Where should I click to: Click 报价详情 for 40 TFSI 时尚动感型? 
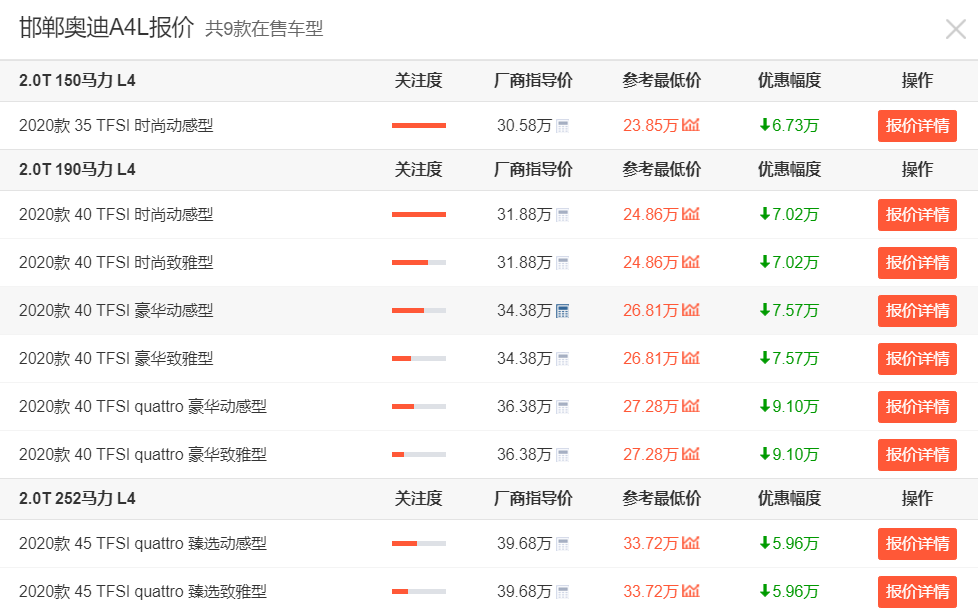(x=917, y=215)
